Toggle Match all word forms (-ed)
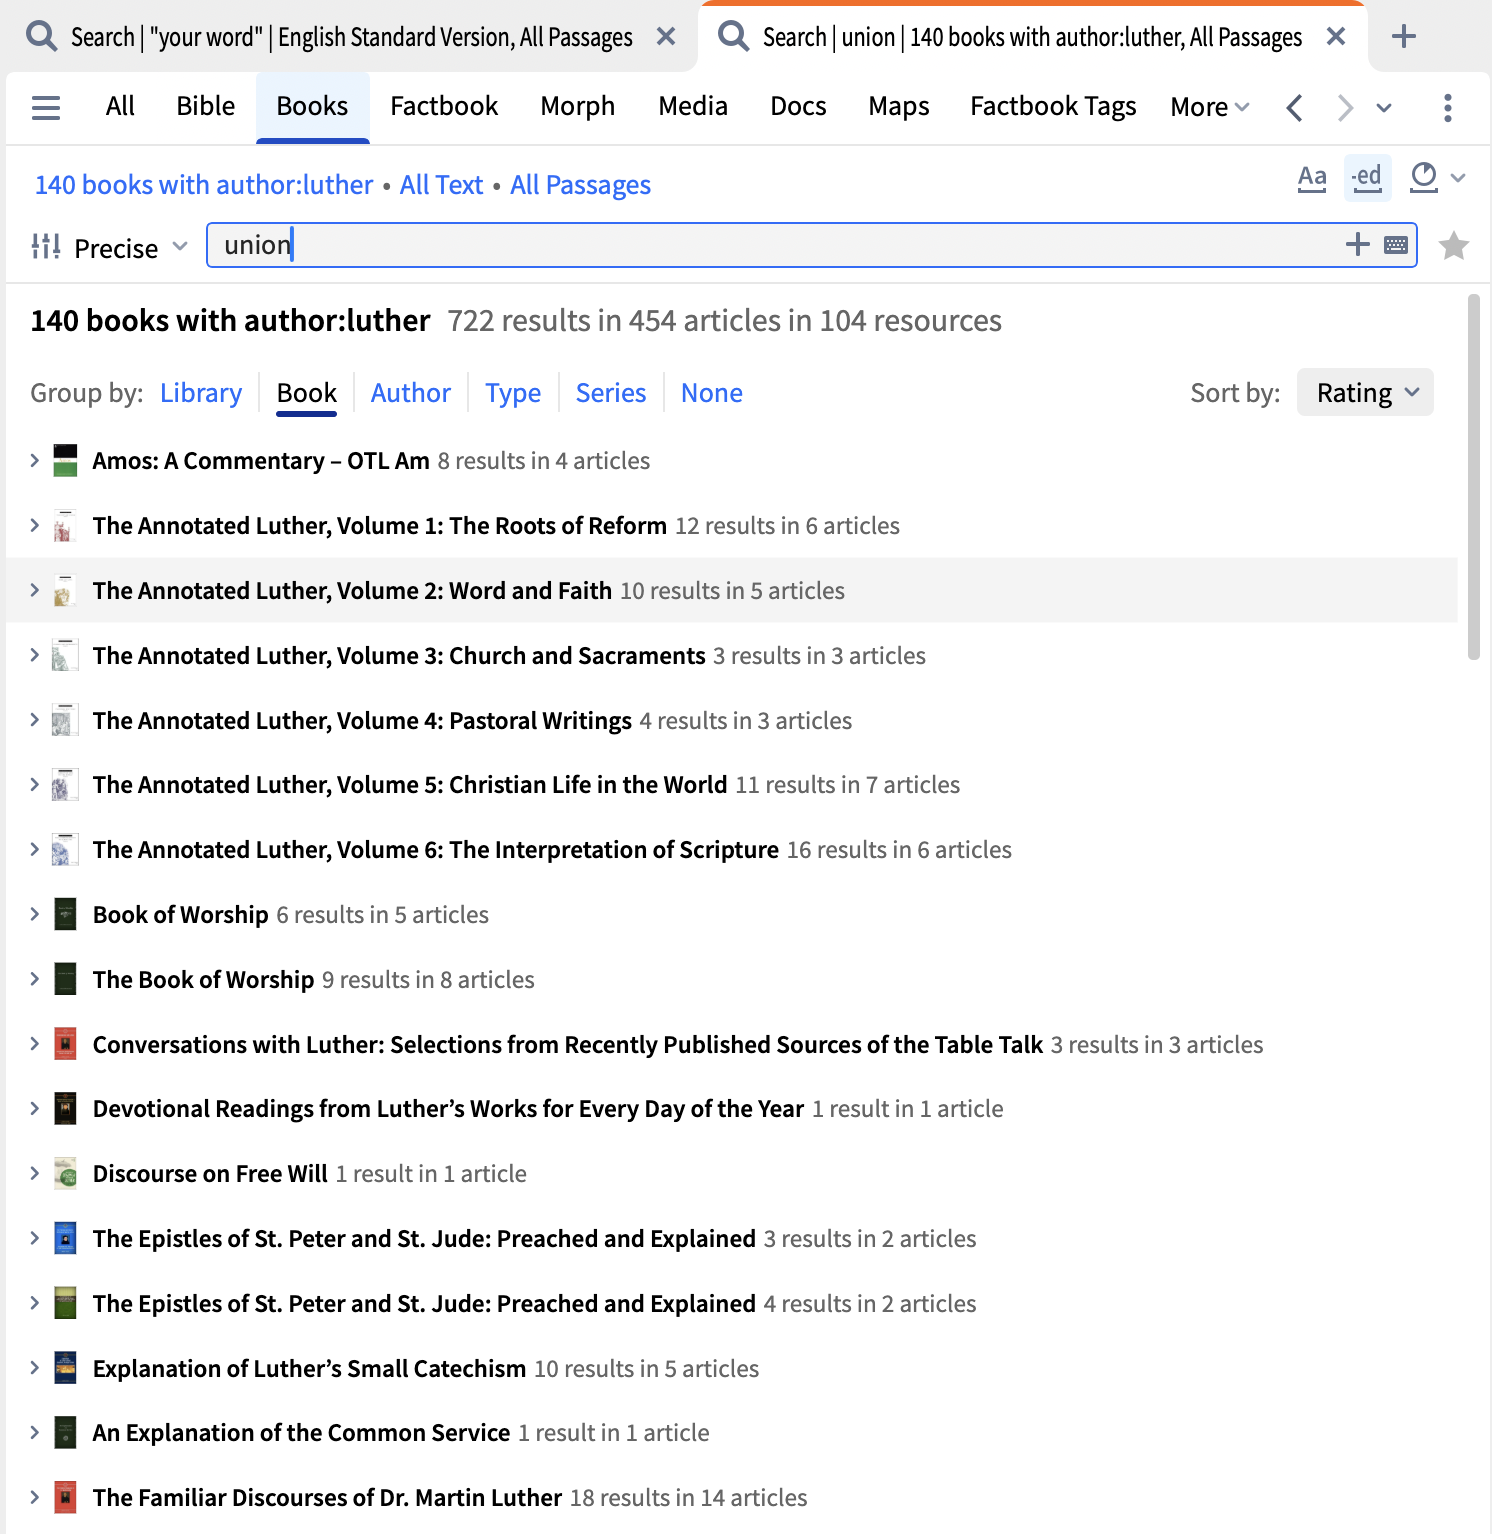This screenshot has height=1534, width=1492. 1366,179
